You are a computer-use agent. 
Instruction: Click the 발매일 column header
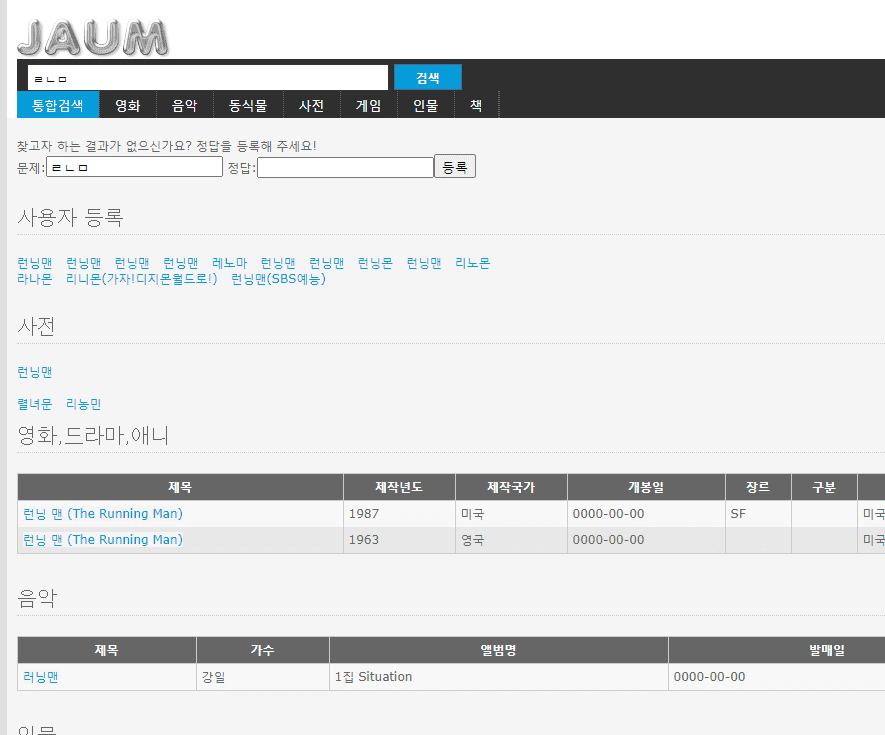coord(827,650)
